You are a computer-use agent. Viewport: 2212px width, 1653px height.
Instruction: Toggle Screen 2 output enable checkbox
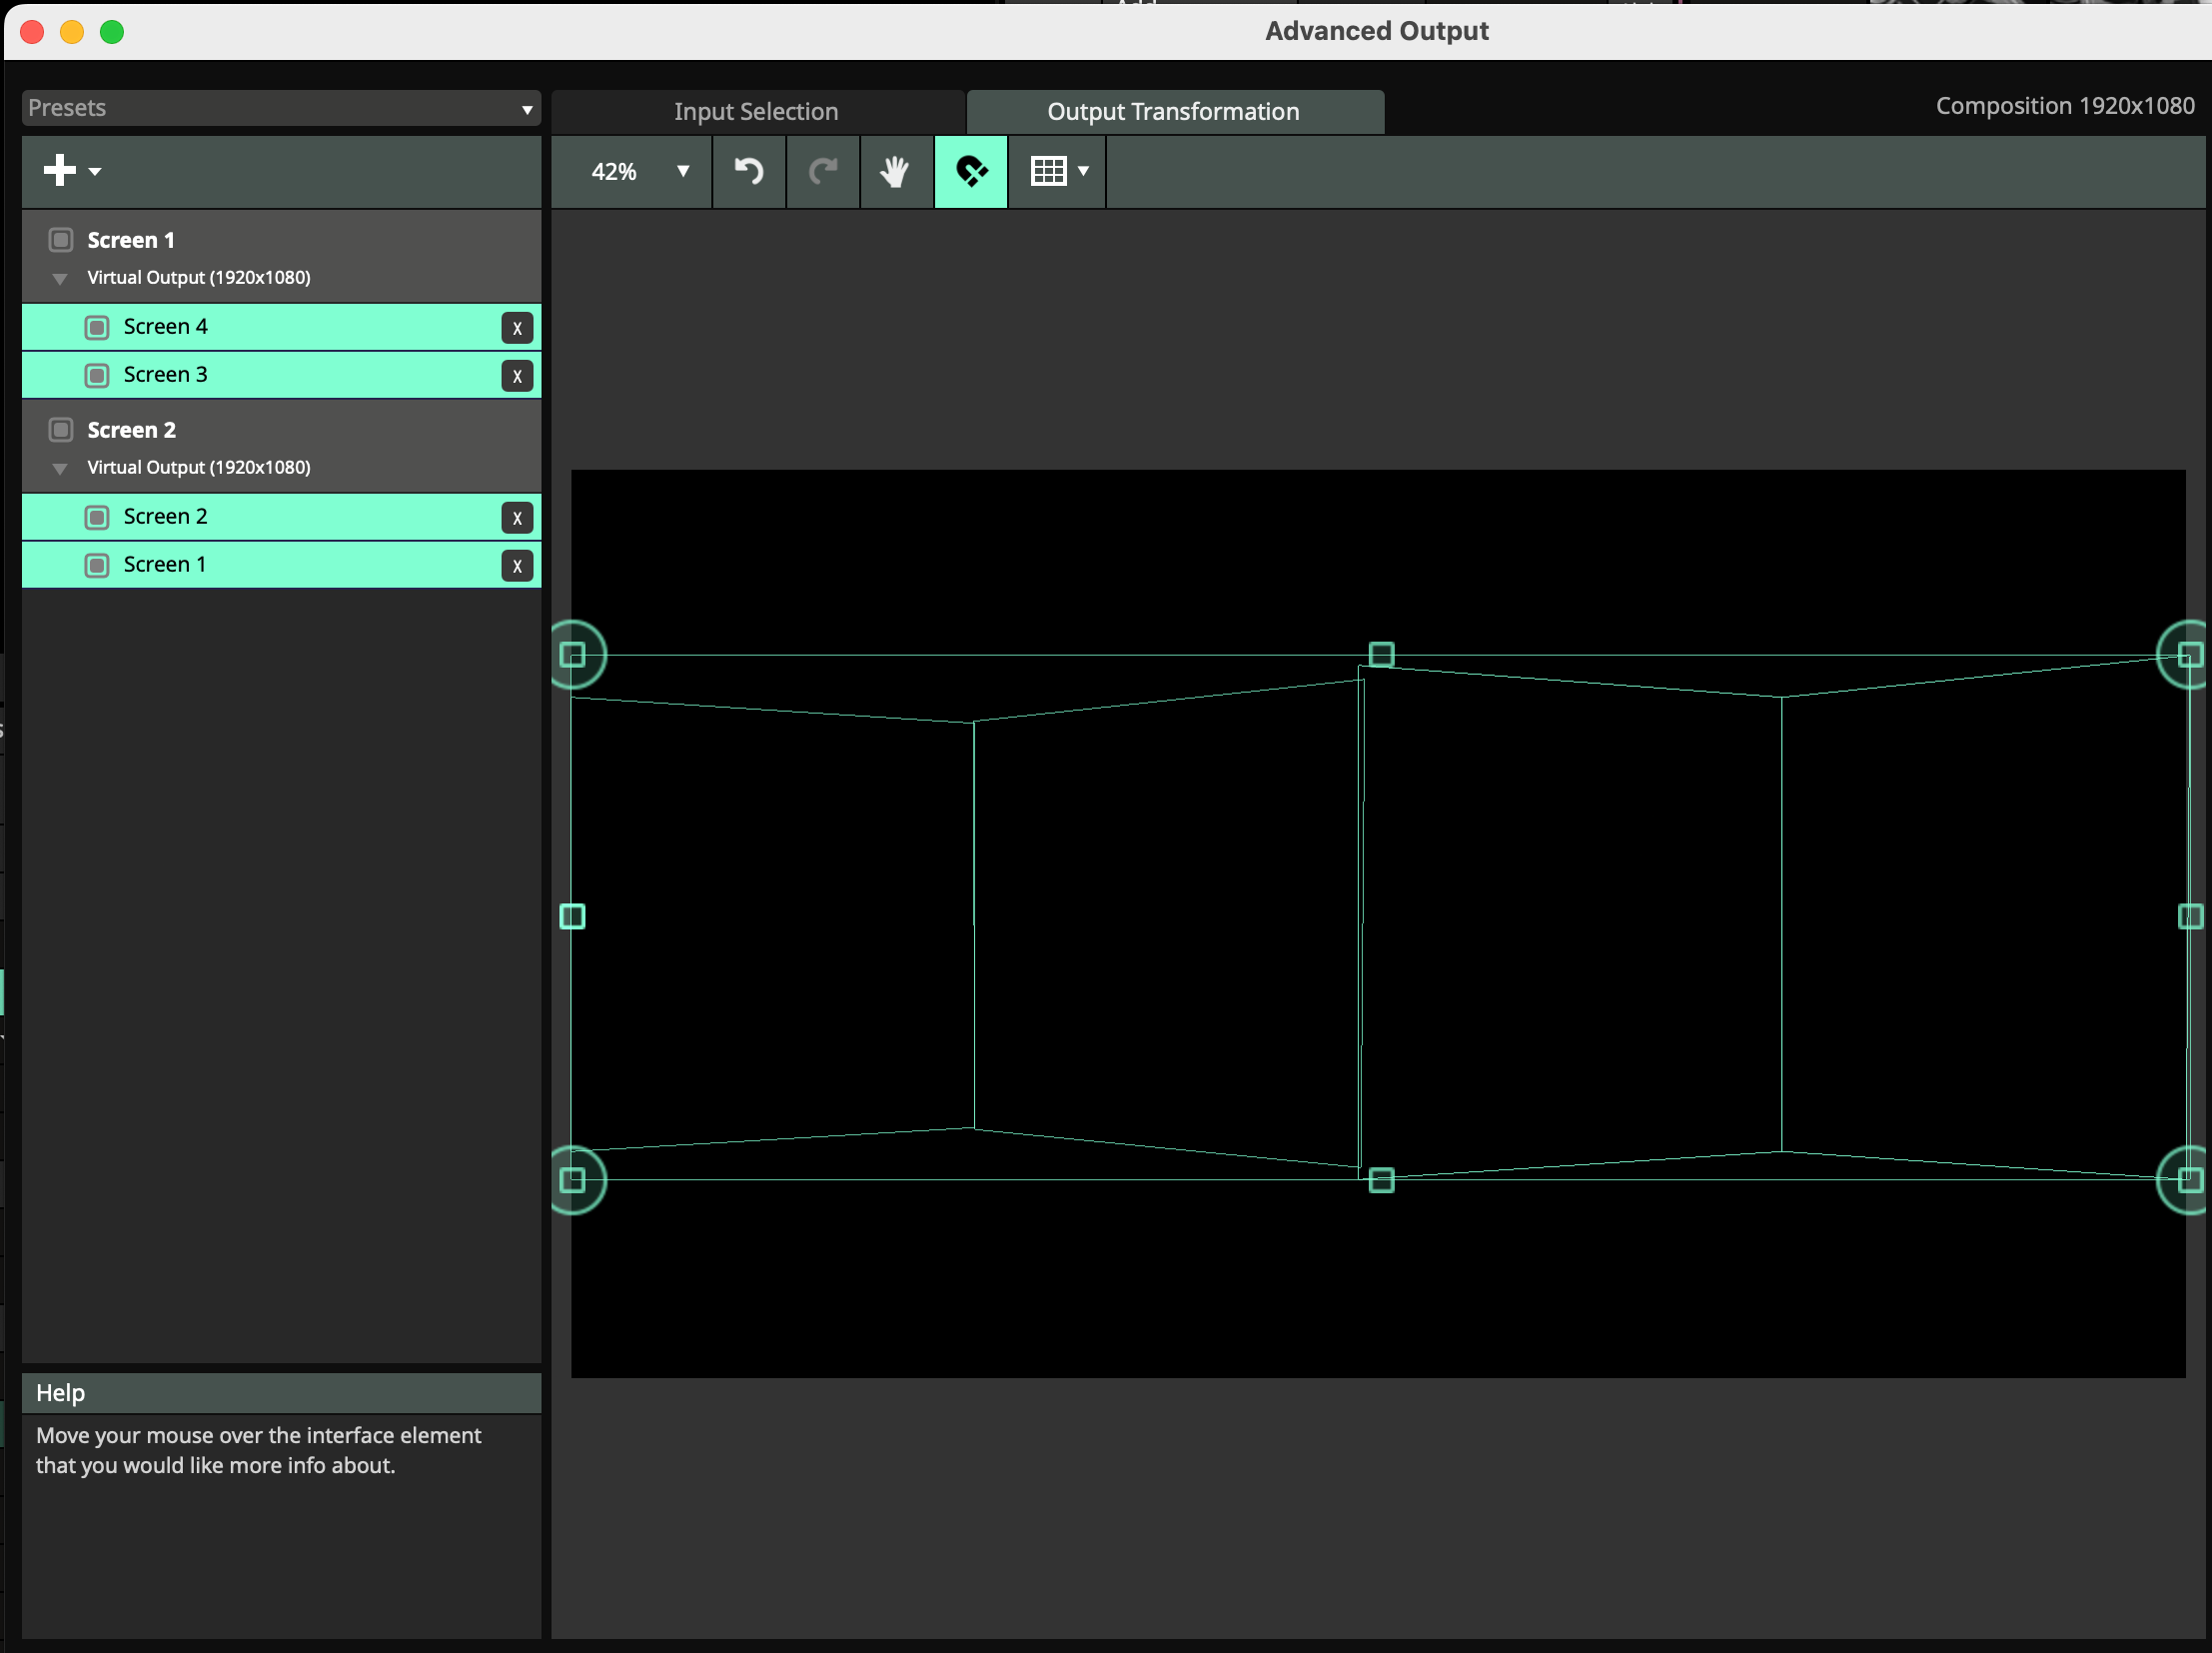pyautogui.click(x=61, y=430)
